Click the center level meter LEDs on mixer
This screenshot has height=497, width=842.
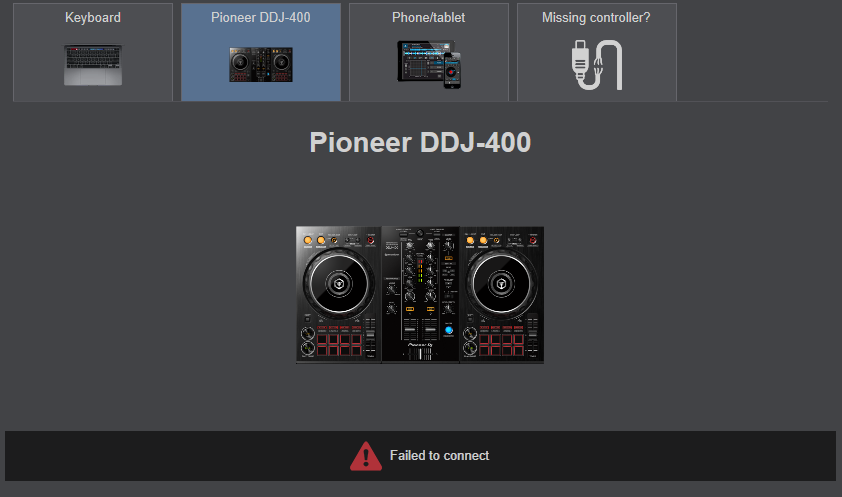tap(420, 271)
